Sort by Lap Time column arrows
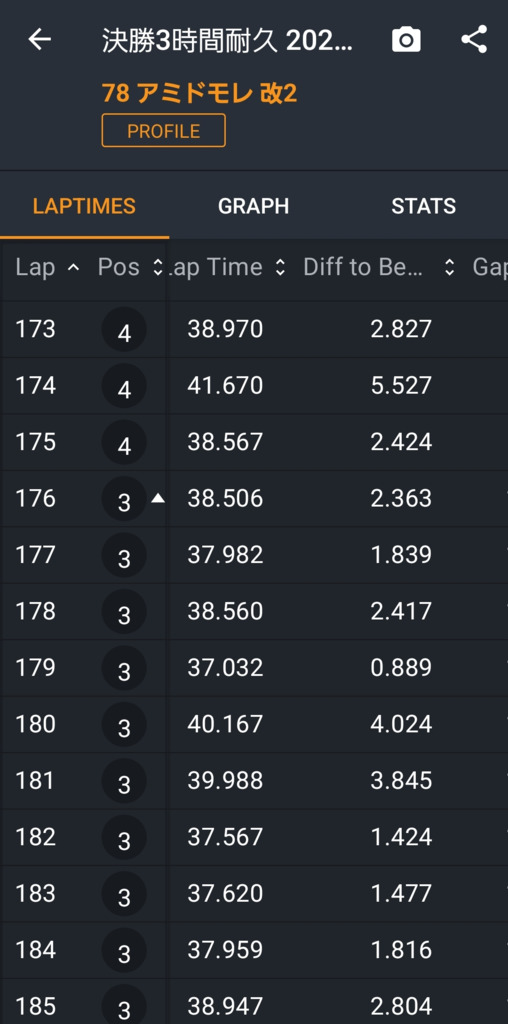 (x=280, y=267)
